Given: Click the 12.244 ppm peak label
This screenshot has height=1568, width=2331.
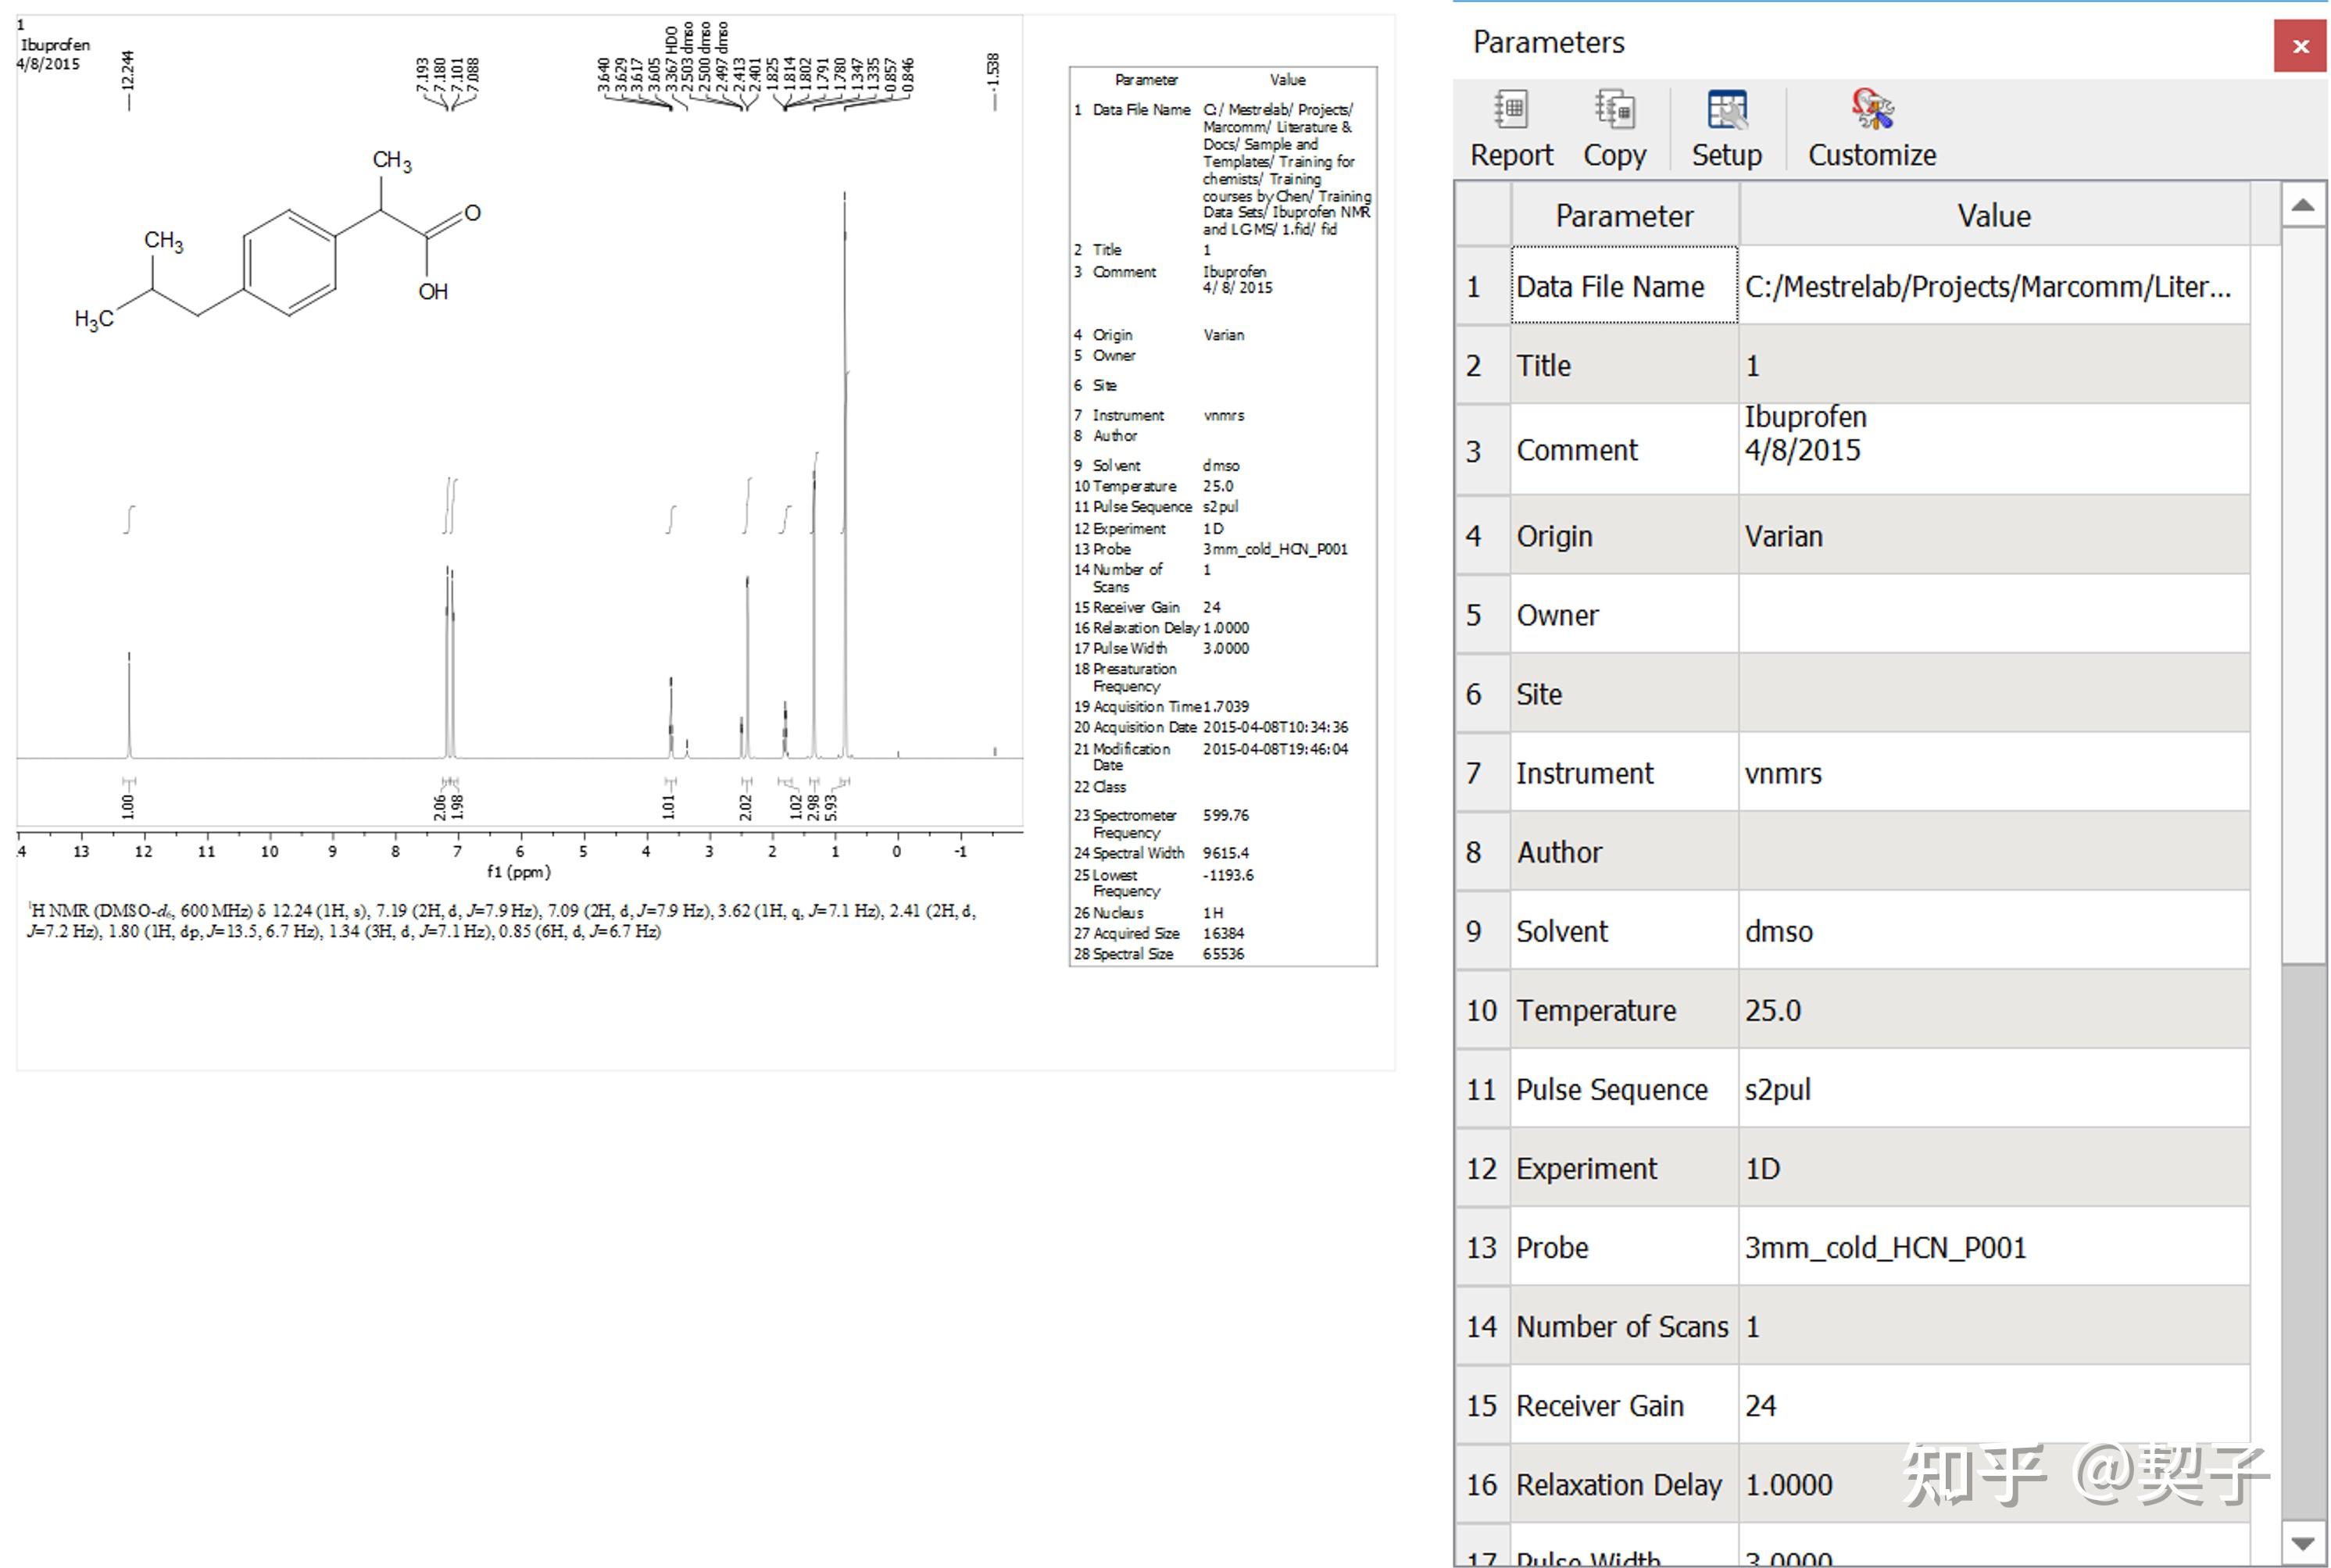Looking at the screenshot, I should pos(128,70).
